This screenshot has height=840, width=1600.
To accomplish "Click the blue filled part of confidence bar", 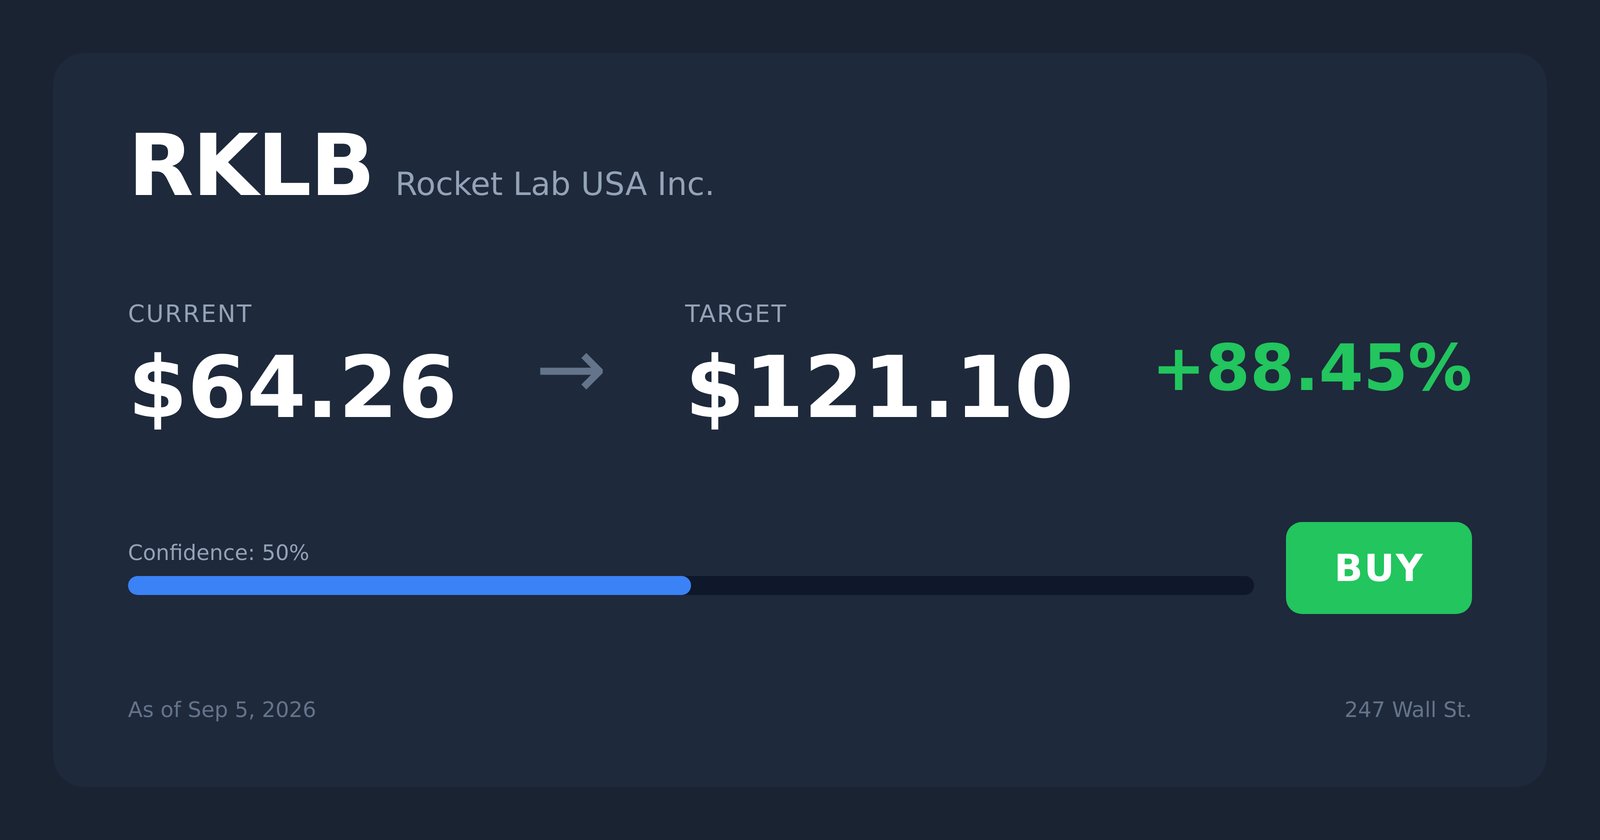I will tap(409, 585).
